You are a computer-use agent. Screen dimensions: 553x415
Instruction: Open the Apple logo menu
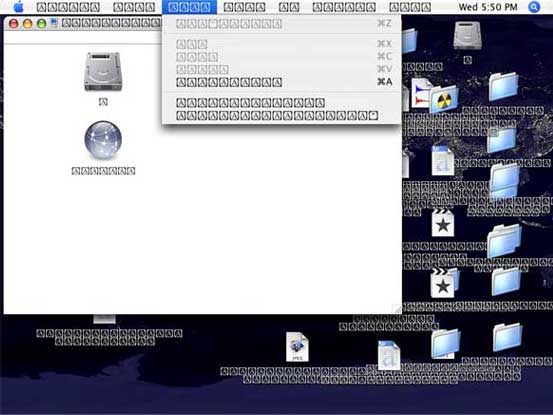pyautogui.click(x=18, y=7)
